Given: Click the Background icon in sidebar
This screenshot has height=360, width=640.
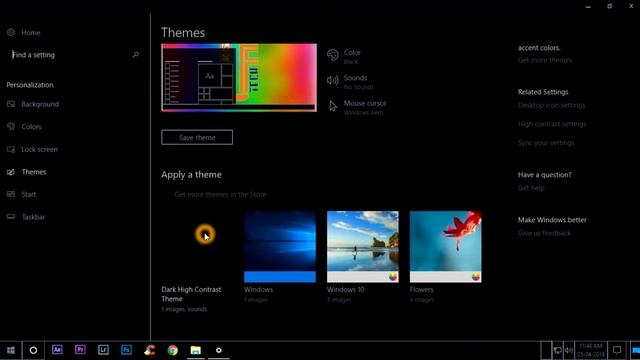Looking at the screenshot, I should tap(11, 104).
